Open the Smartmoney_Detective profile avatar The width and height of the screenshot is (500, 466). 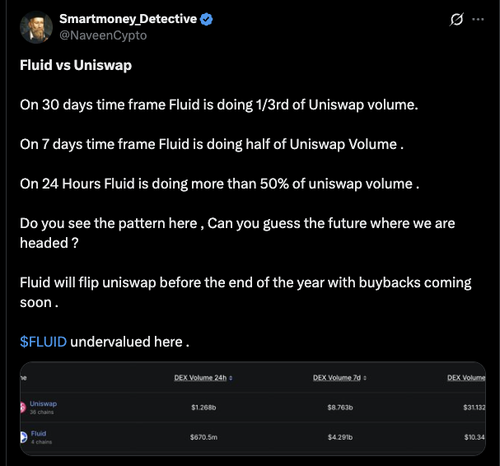tap(36, 27)
